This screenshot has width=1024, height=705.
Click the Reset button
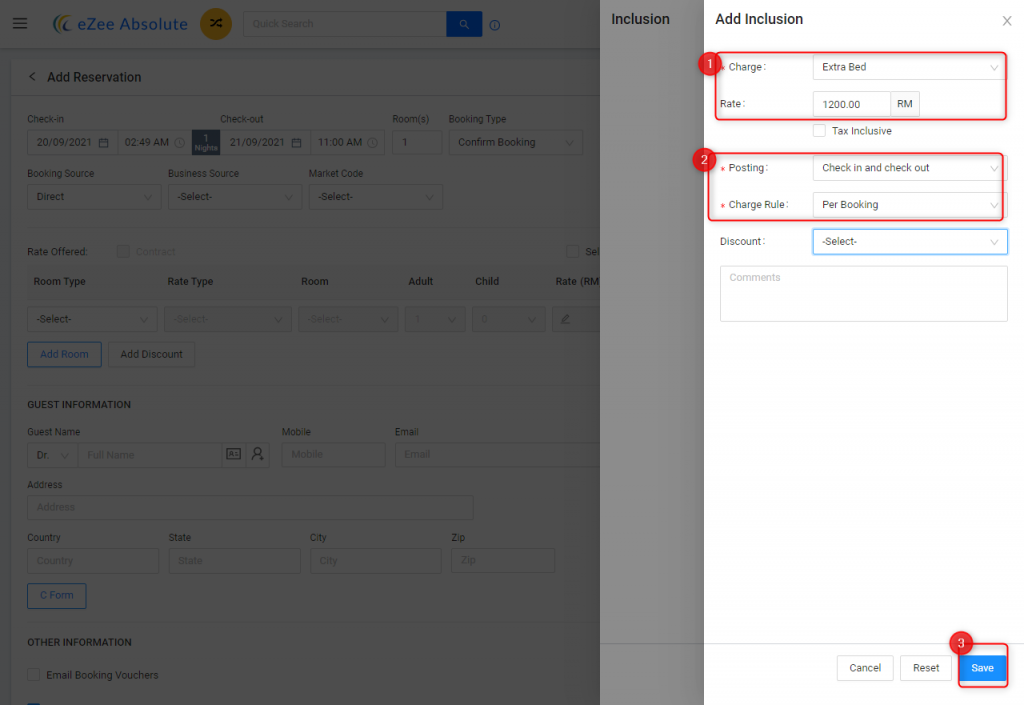click(x=925, y=668)
